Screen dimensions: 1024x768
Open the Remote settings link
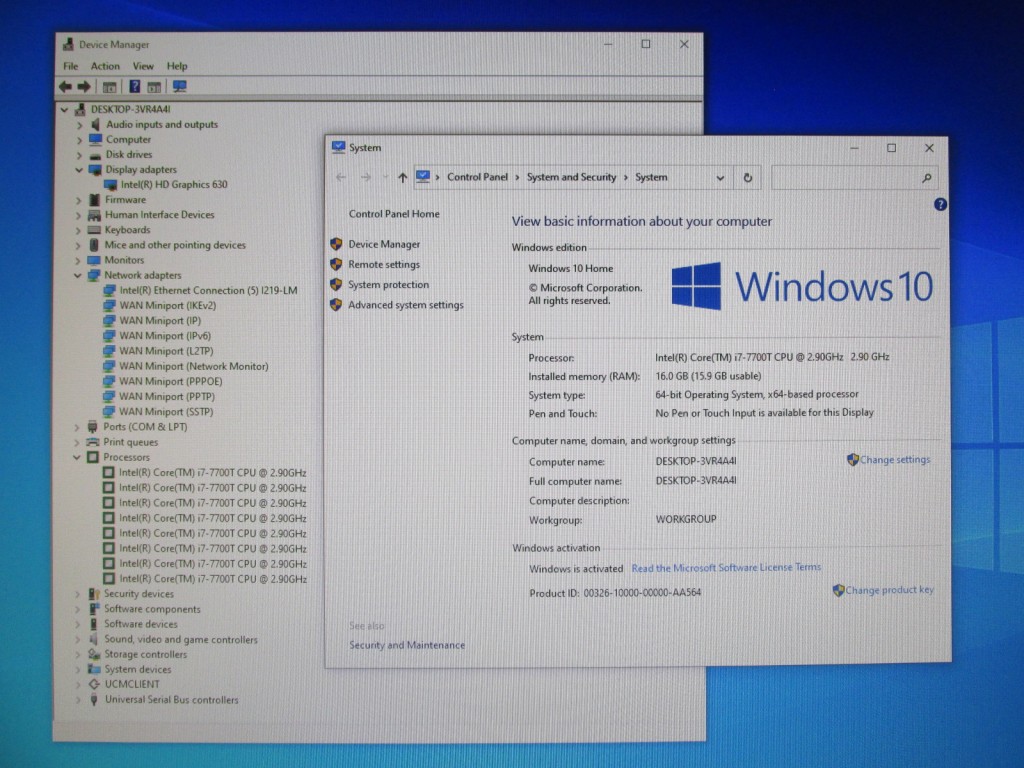tap(384, 264)
